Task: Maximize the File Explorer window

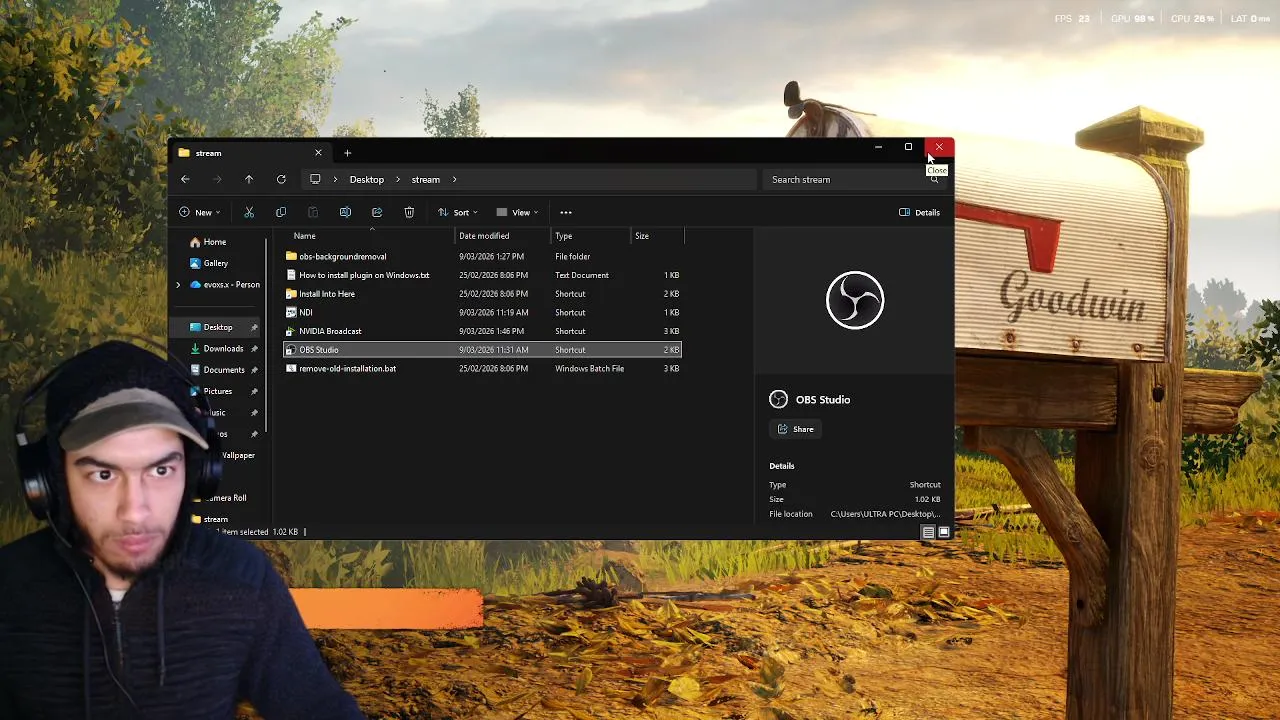Action: pos(908,148)
